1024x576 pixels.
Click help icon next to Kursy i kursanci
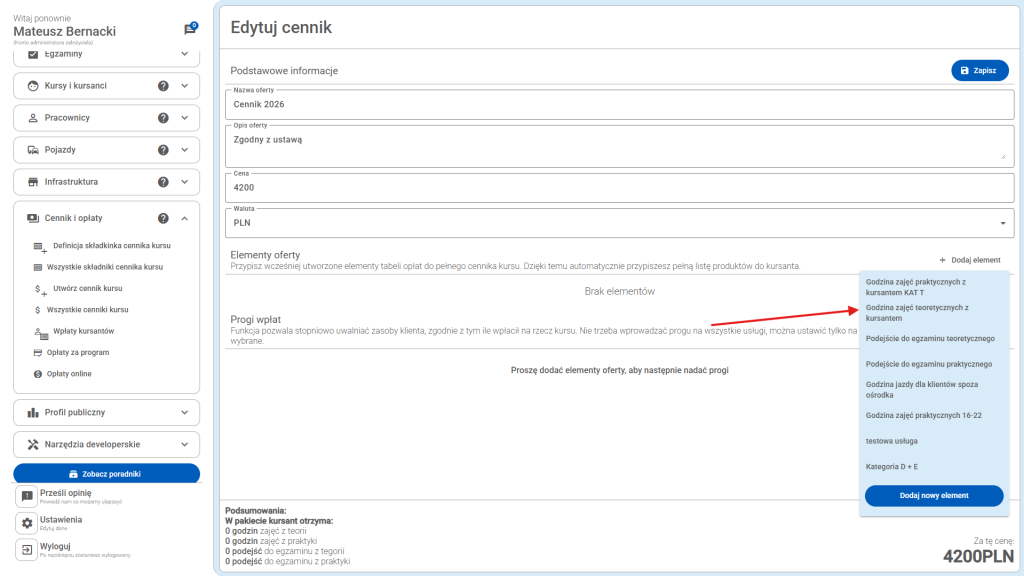click(x=163, y=86)
